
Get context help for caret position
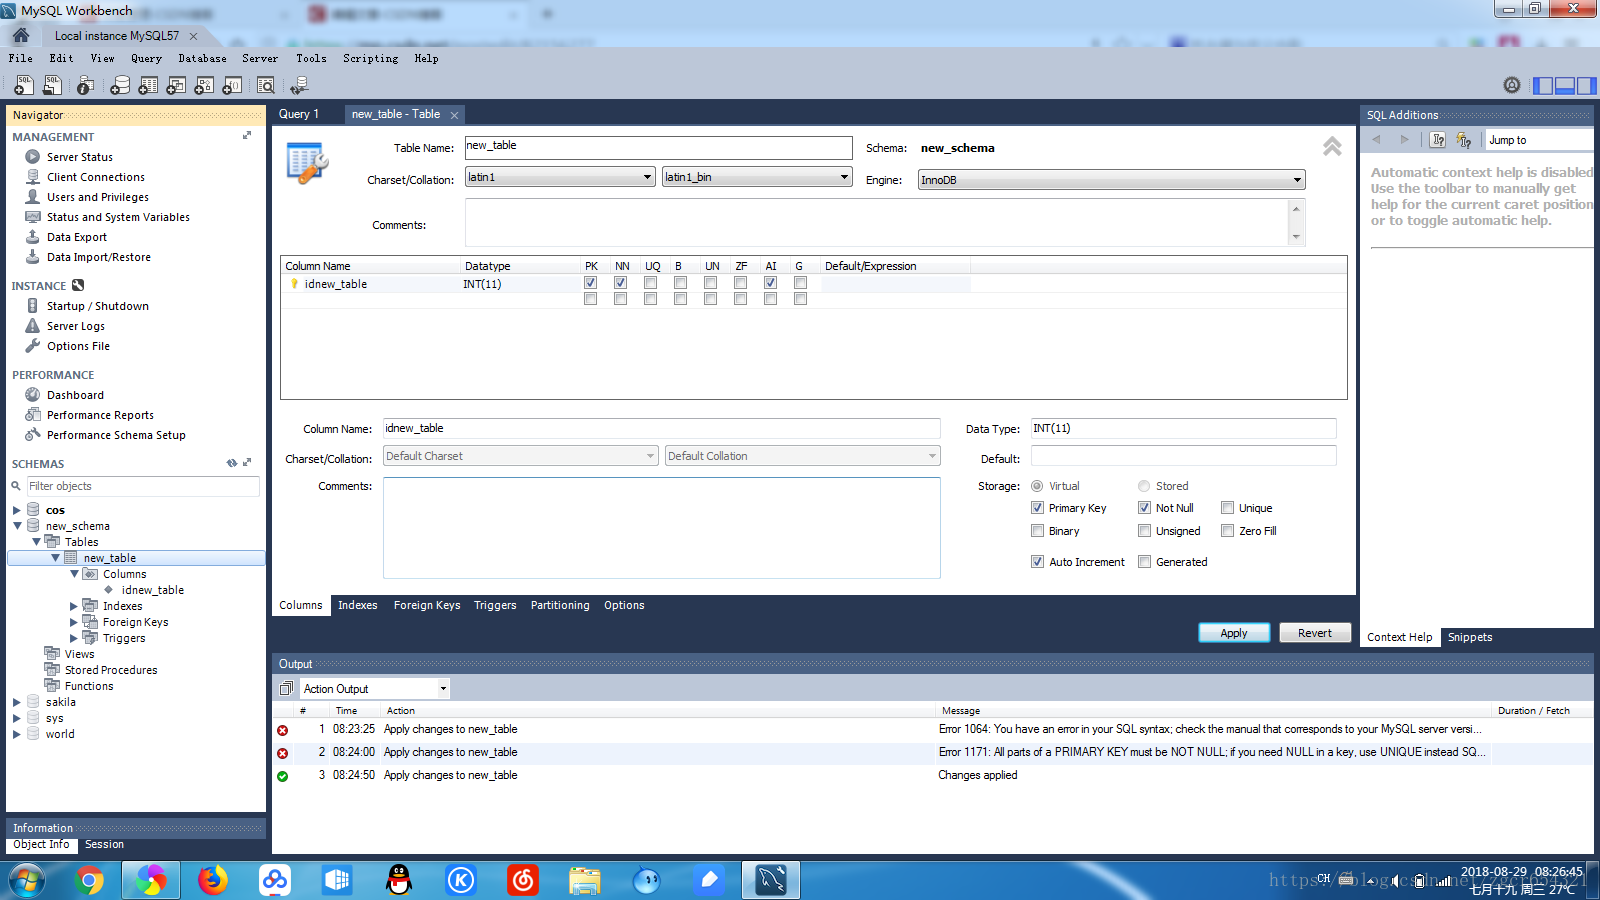pyautogui.click(x=1438, y=140)
